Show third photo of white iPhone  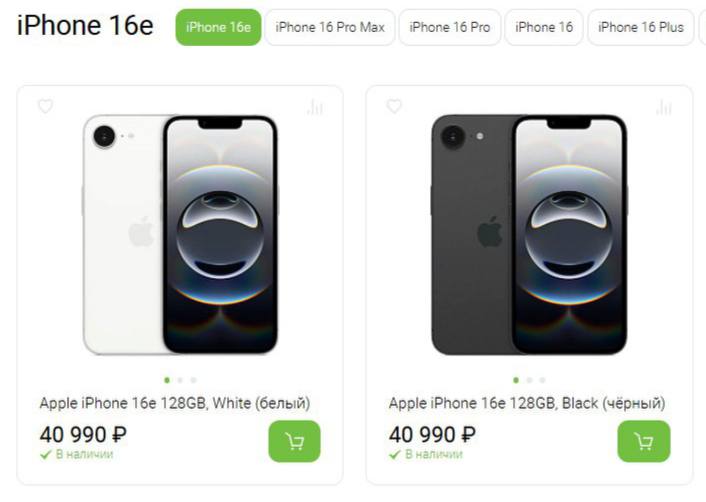(193, 380)
